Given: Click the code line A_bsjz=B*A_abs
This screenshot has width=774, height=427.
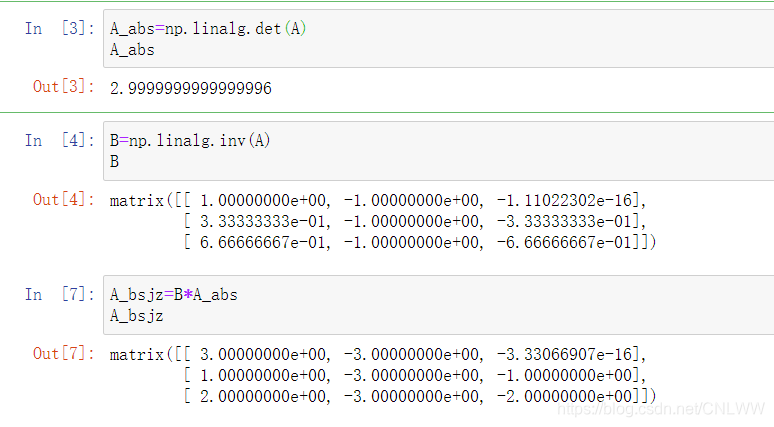Looking at the screenshot, I should point(174,295).
